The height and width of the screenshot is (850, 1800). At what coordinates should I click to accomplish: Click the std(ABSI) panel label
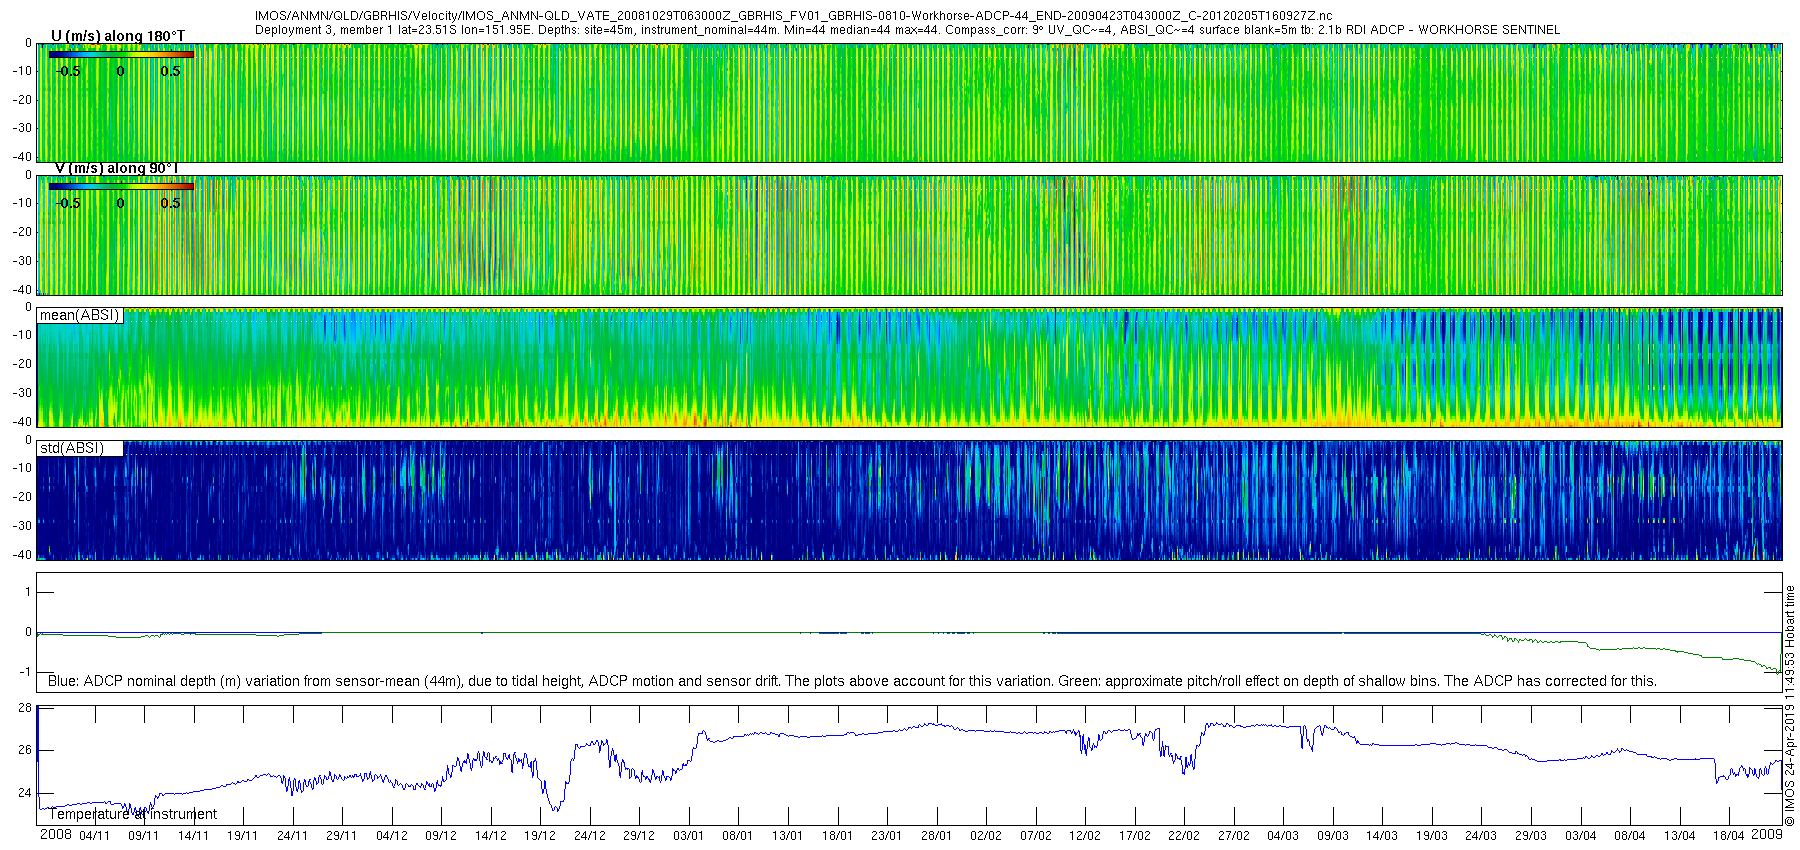72,448
